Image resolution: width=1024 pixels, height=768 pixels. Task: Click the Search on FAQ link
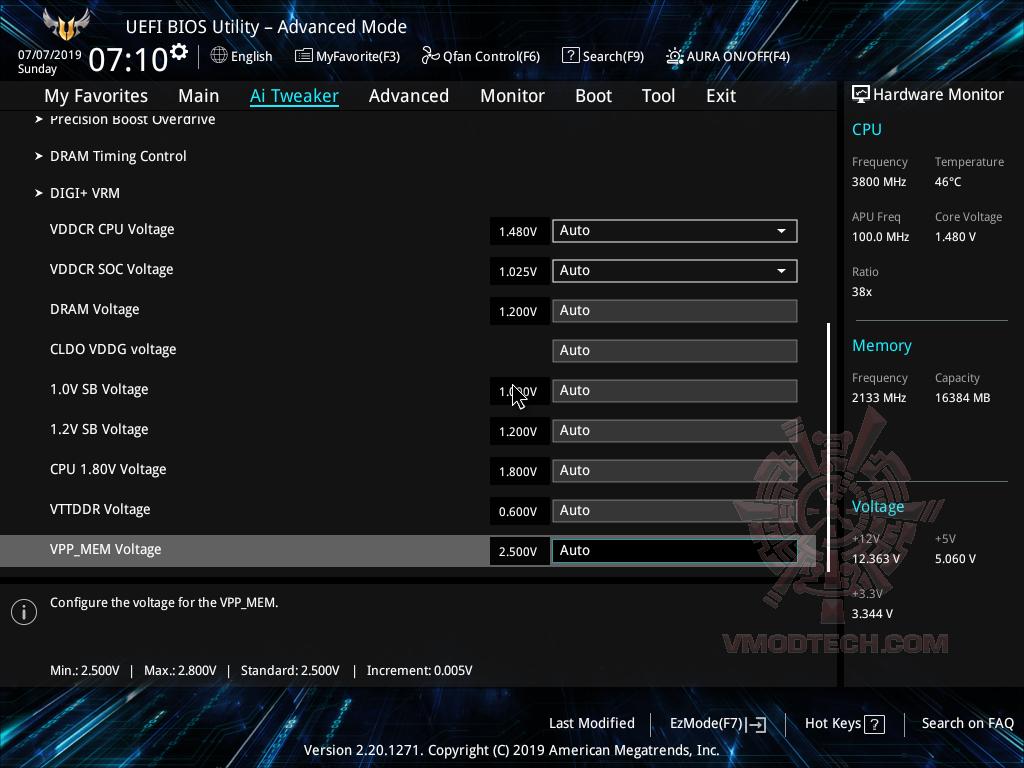[x=967, y=723]
